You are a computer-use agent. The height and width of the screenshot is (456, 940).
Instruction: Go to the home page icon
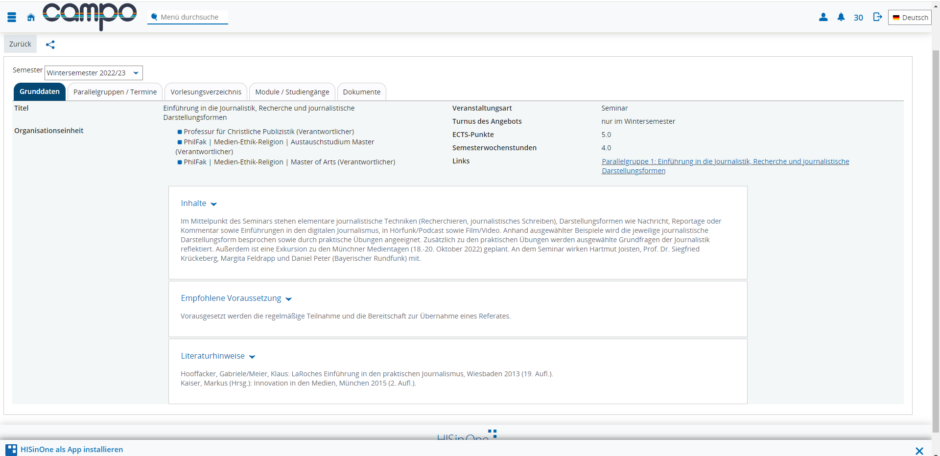(x=31, y=18)
